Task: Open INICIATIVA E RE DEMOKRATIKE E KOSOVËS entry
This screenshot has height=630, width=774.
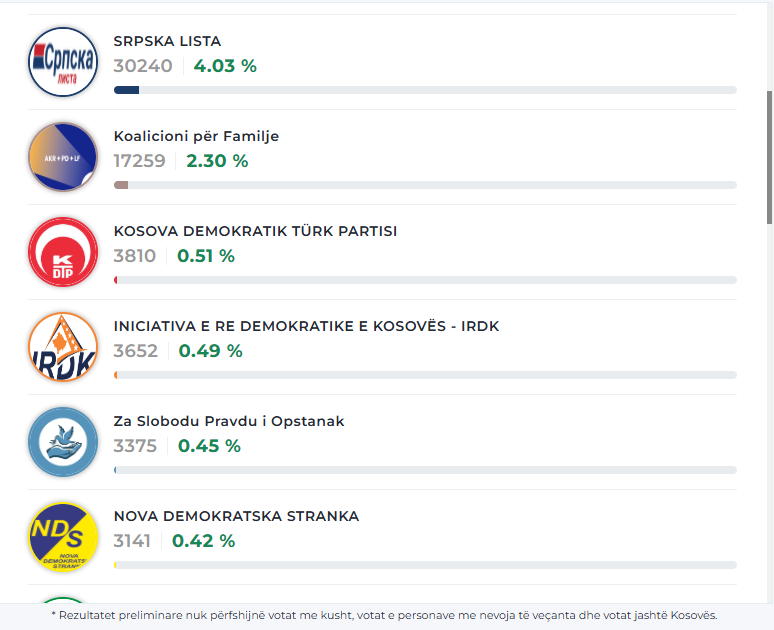Action: 306,326
